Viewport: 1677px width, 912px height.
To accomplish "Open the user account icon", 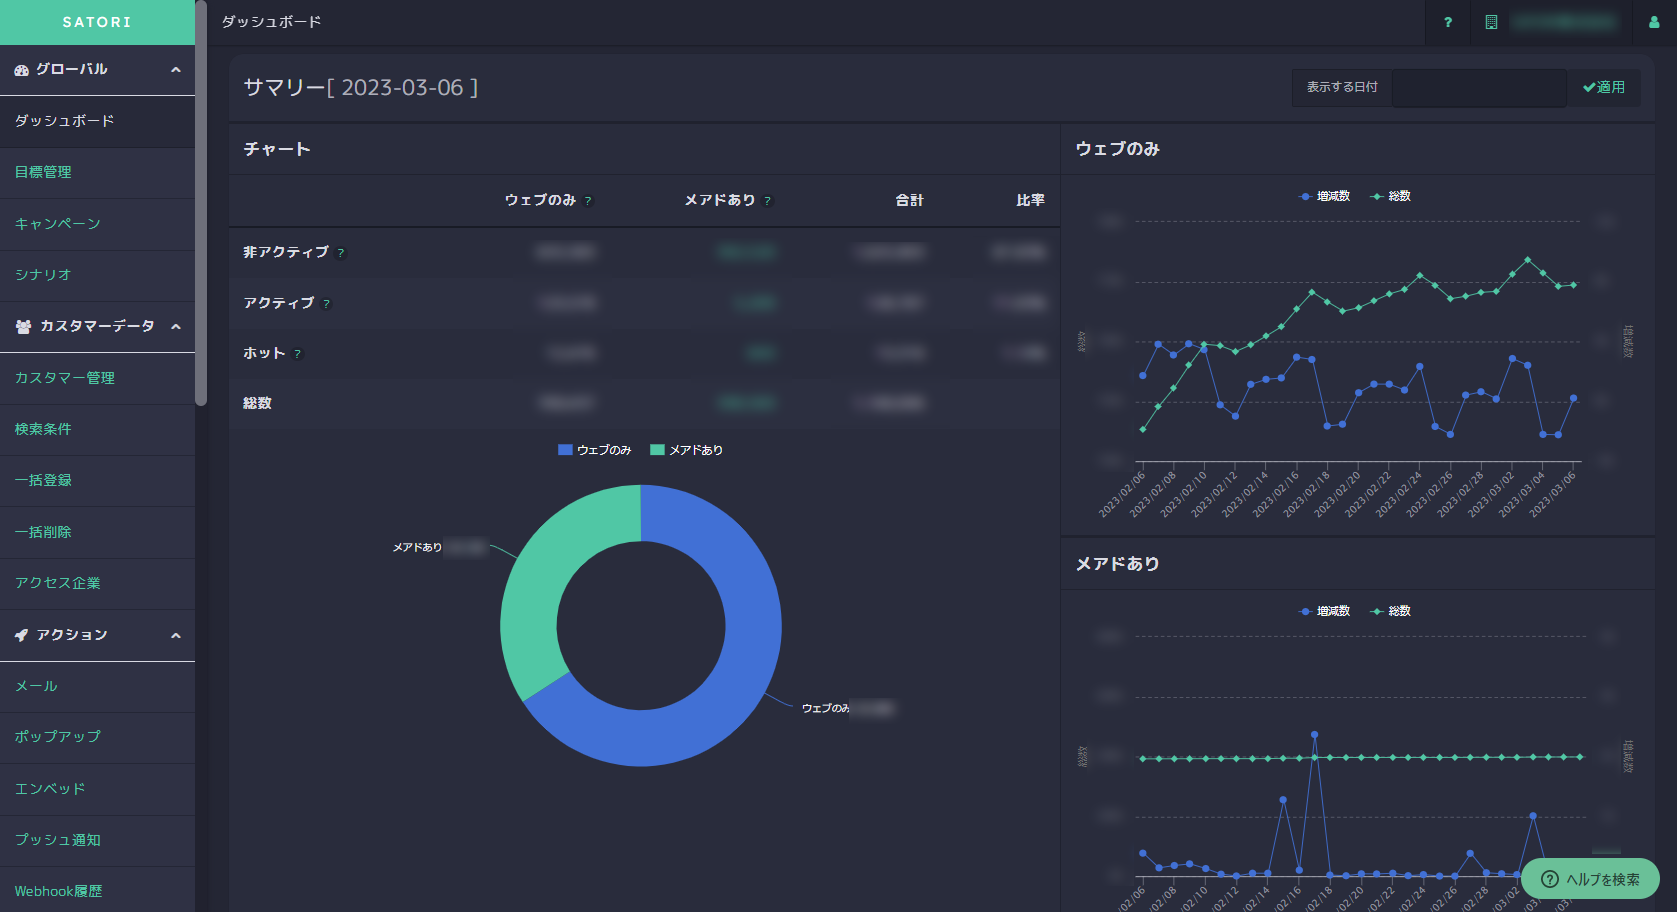I will (1653, 22).
